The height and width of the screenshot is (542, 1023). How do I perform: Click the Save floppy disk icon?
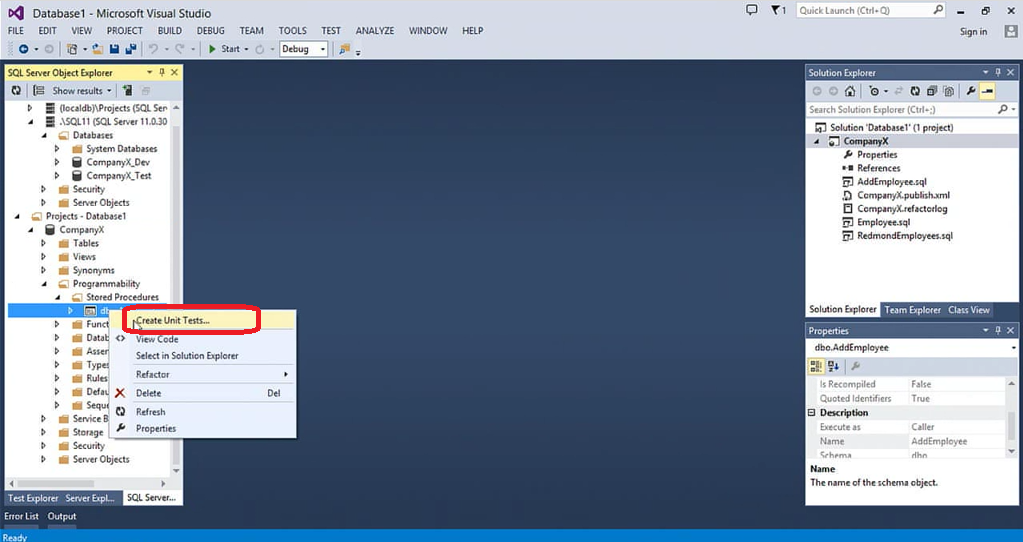point(115,49)
